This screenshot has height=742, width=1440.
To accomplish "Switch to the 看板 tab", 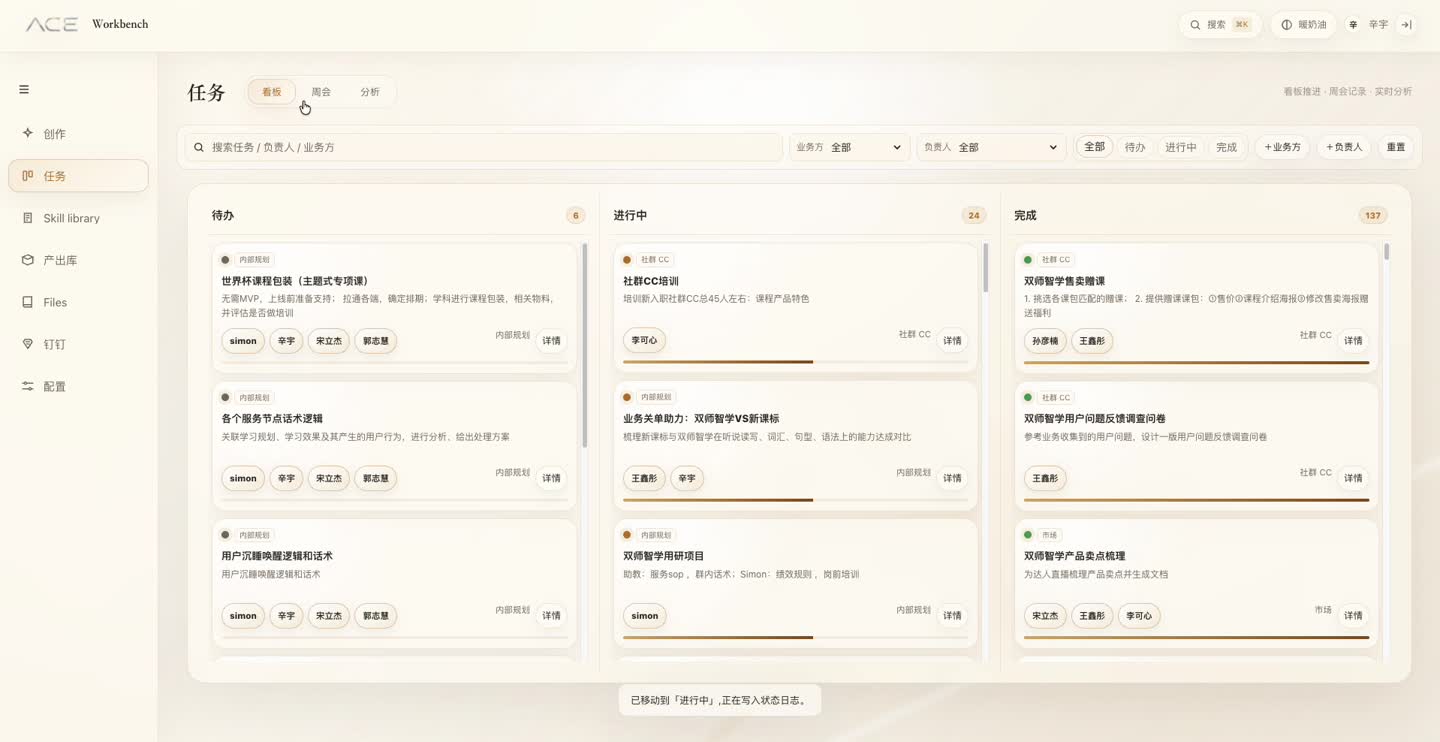I will pyautogui.click(x=272, y=92).
